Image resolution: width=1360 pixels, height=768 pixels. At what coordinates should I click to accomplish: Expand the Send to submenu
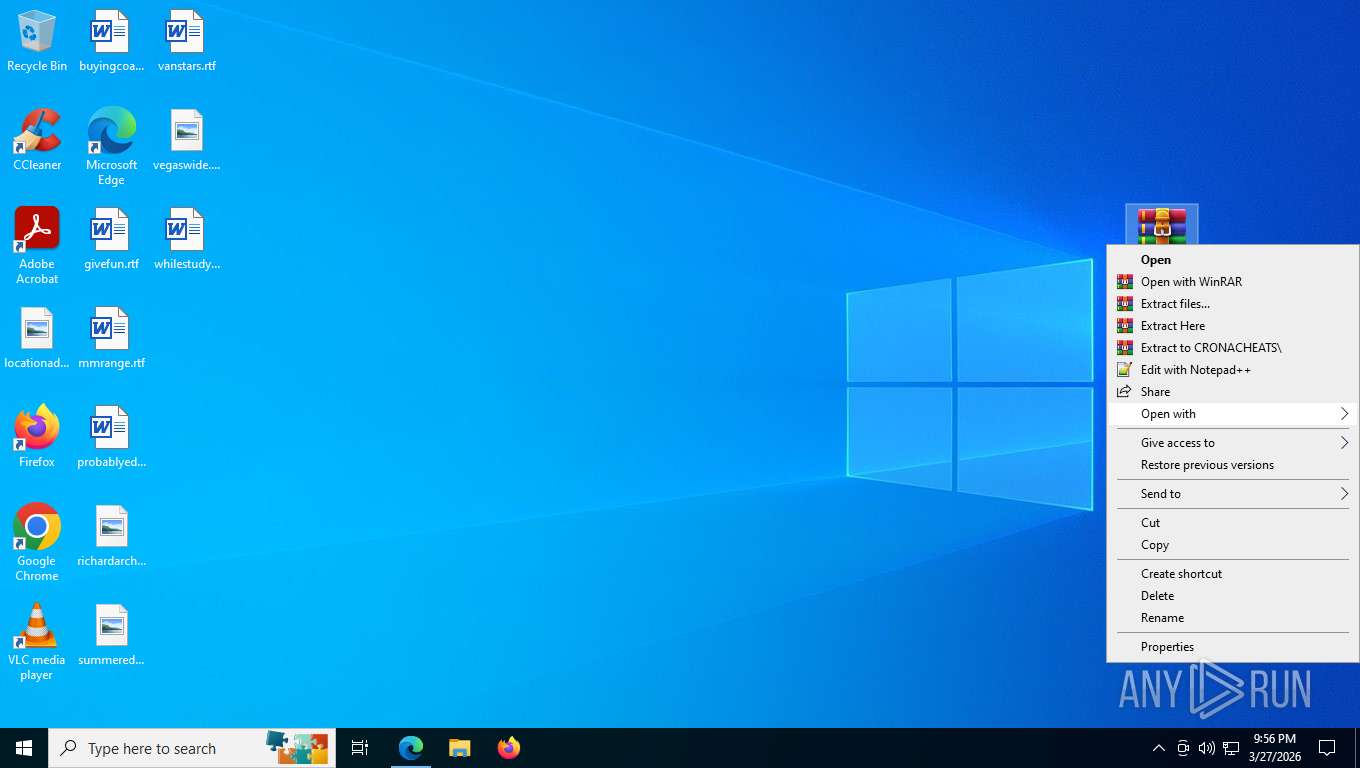1233,494
